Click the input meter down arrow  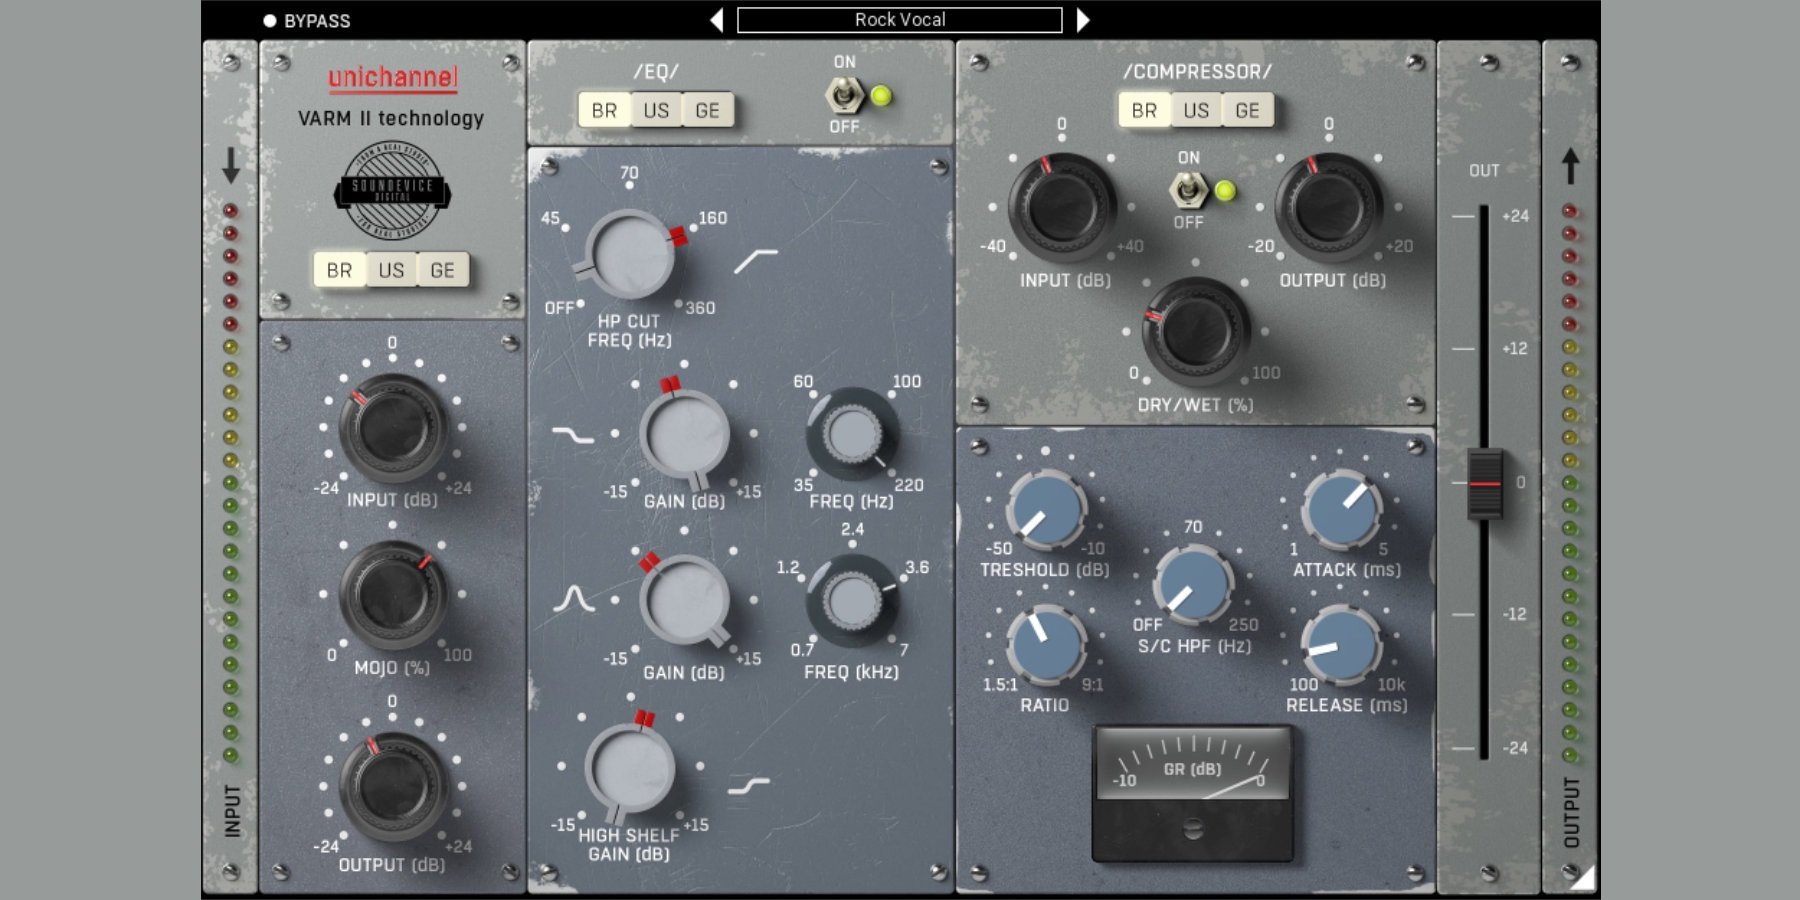[231, 165]
